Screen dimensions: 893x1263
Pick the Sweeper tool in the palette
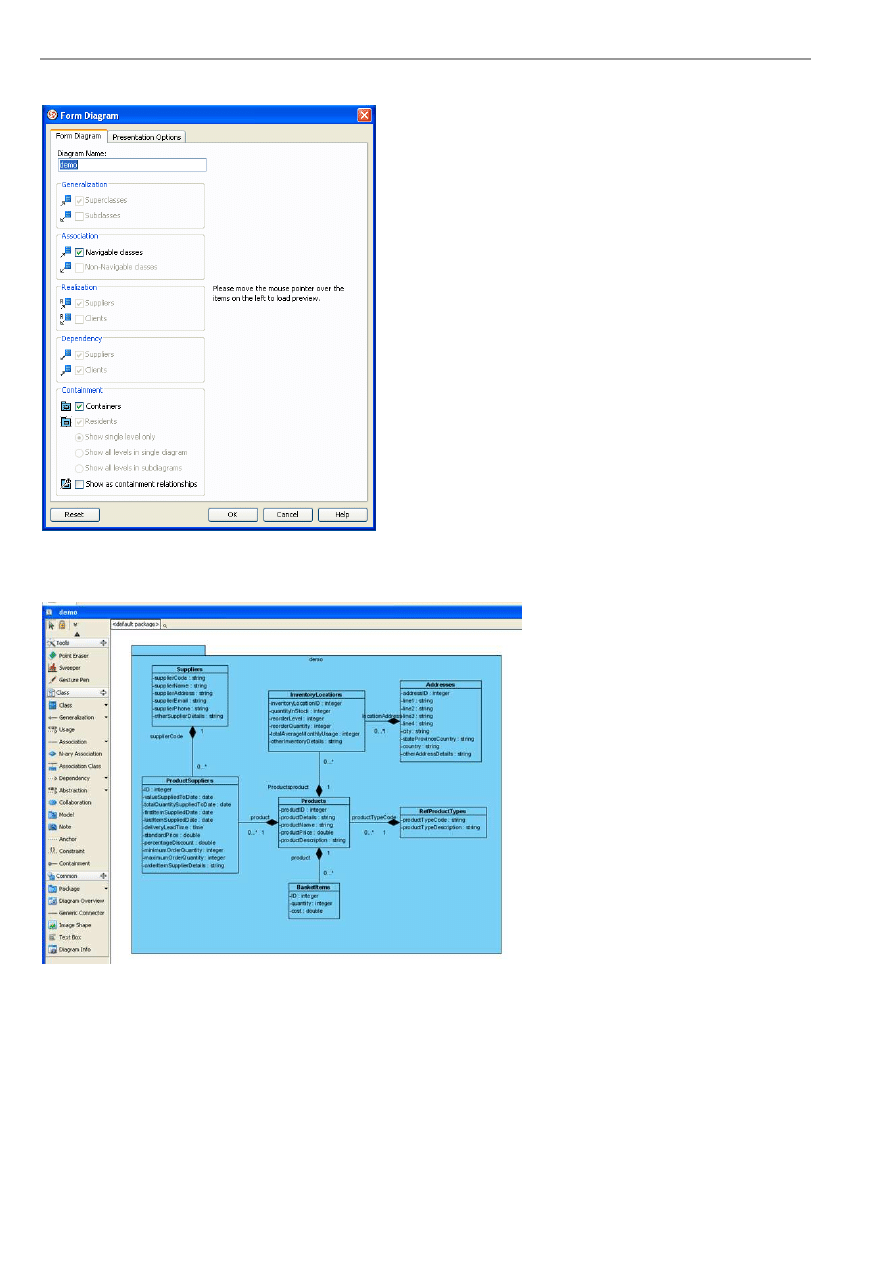(x=69, y=667)
